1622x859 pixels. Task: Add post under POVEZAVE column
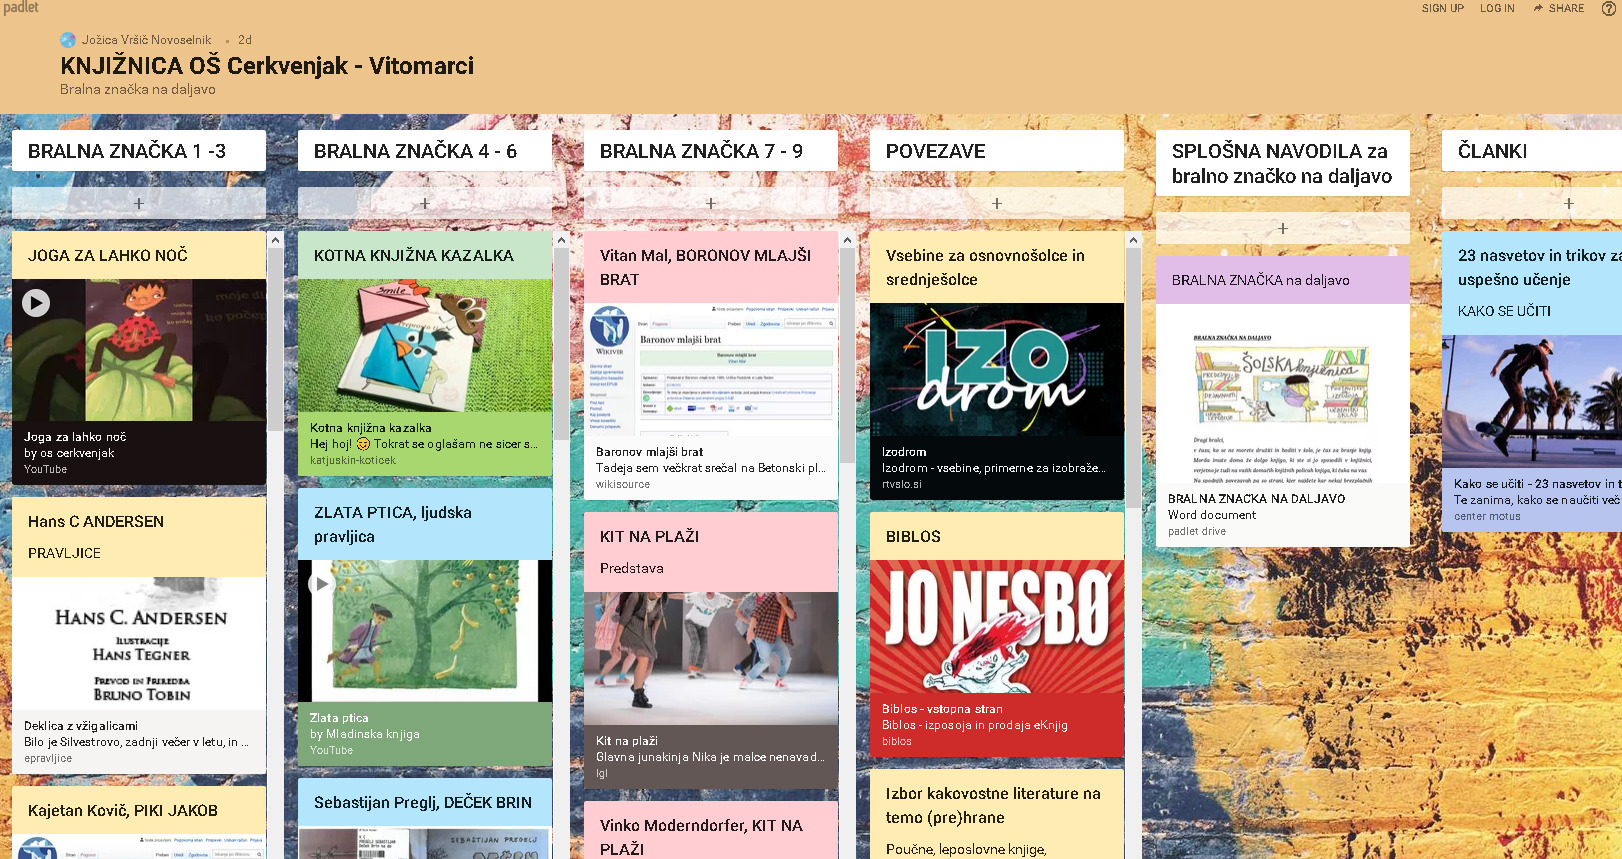click(997, 203)
